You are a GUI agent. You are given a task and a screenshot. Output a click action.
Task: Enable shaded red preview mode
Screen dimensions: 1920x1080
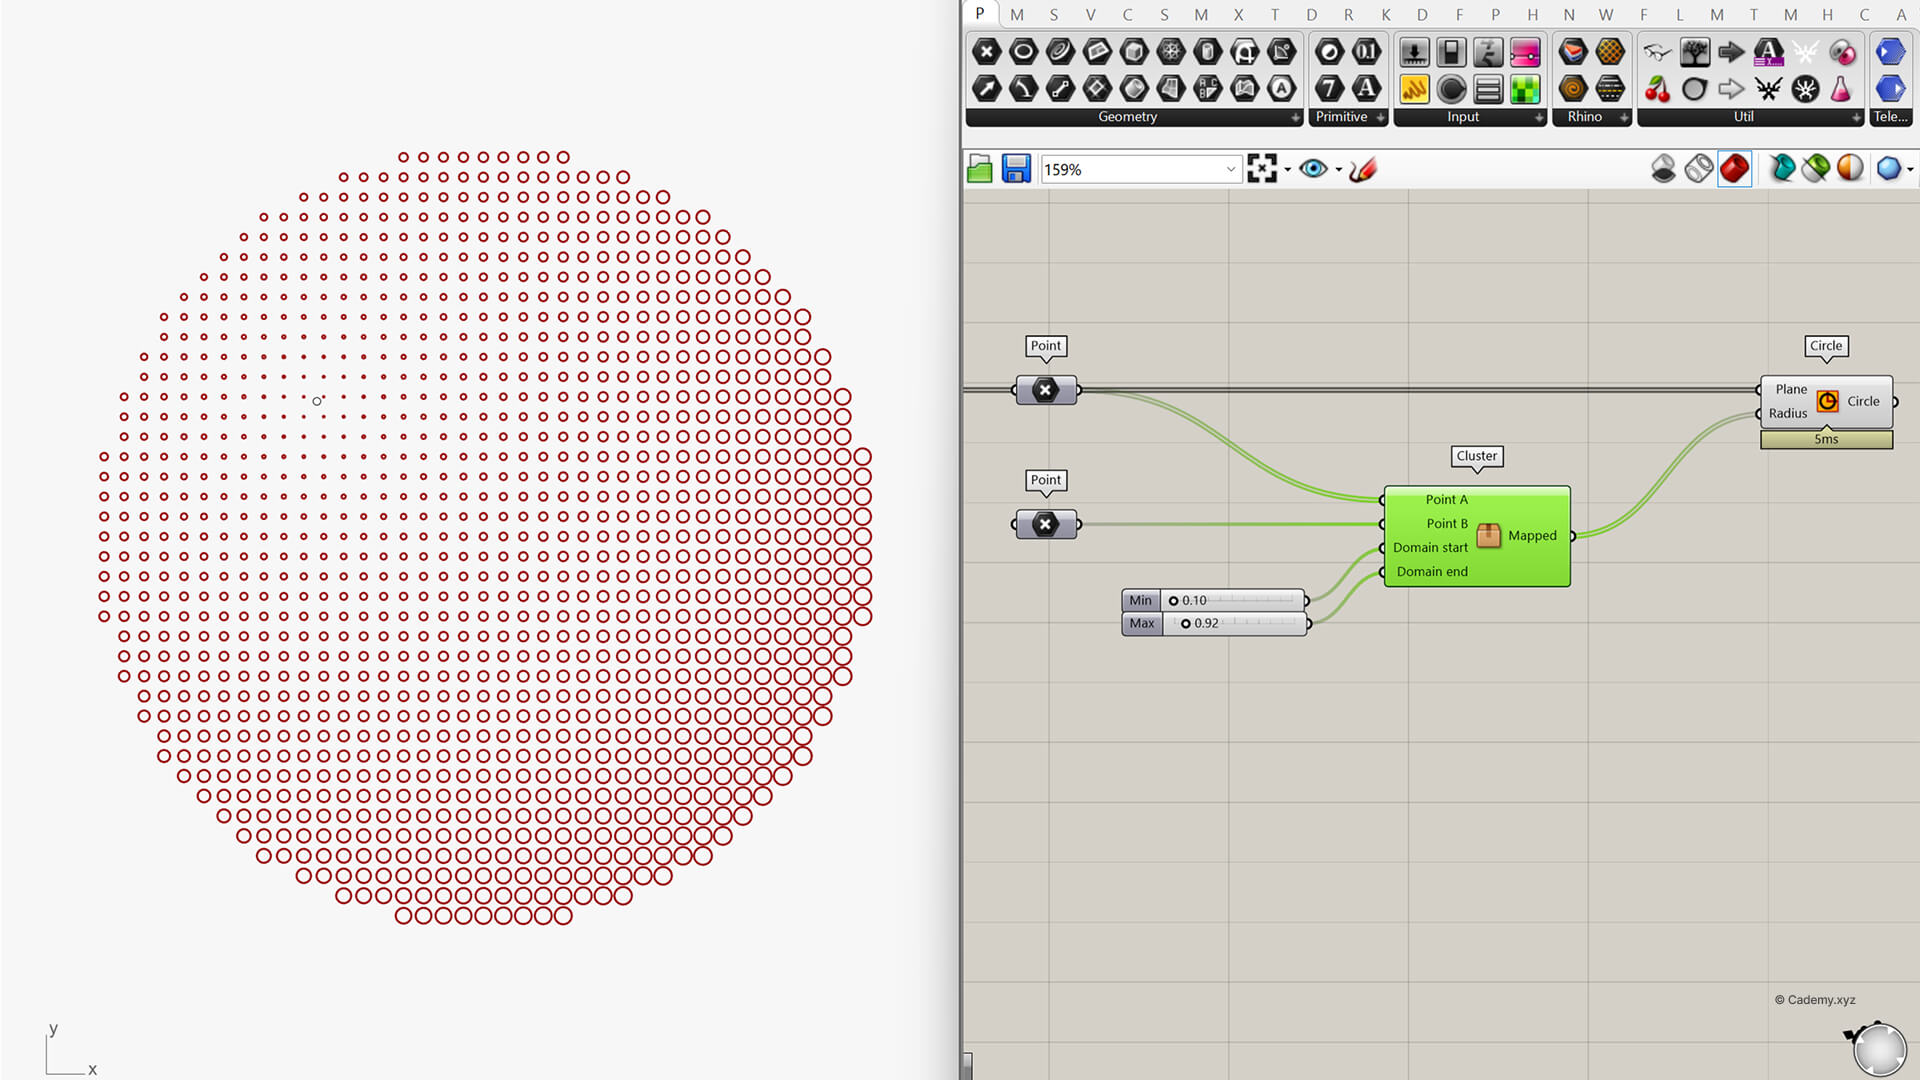[x=1735, y=169]
